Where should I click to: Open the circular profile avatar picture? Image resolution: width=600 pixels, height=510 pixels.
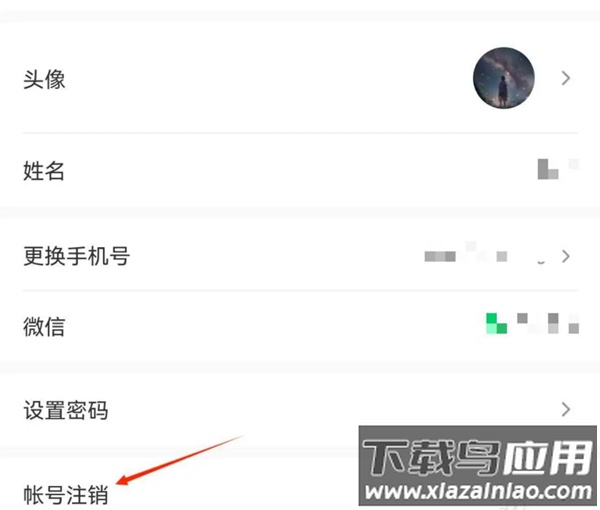[504, 78]
